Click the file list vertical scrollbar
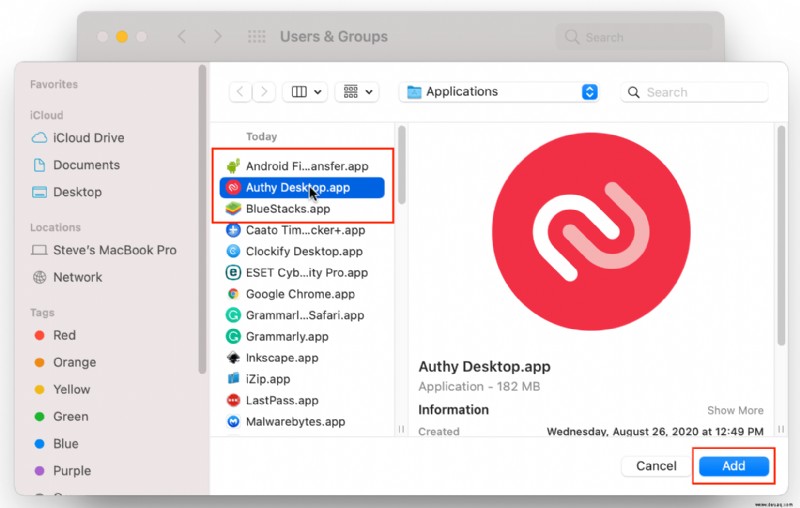 click(x=402, y=165)
